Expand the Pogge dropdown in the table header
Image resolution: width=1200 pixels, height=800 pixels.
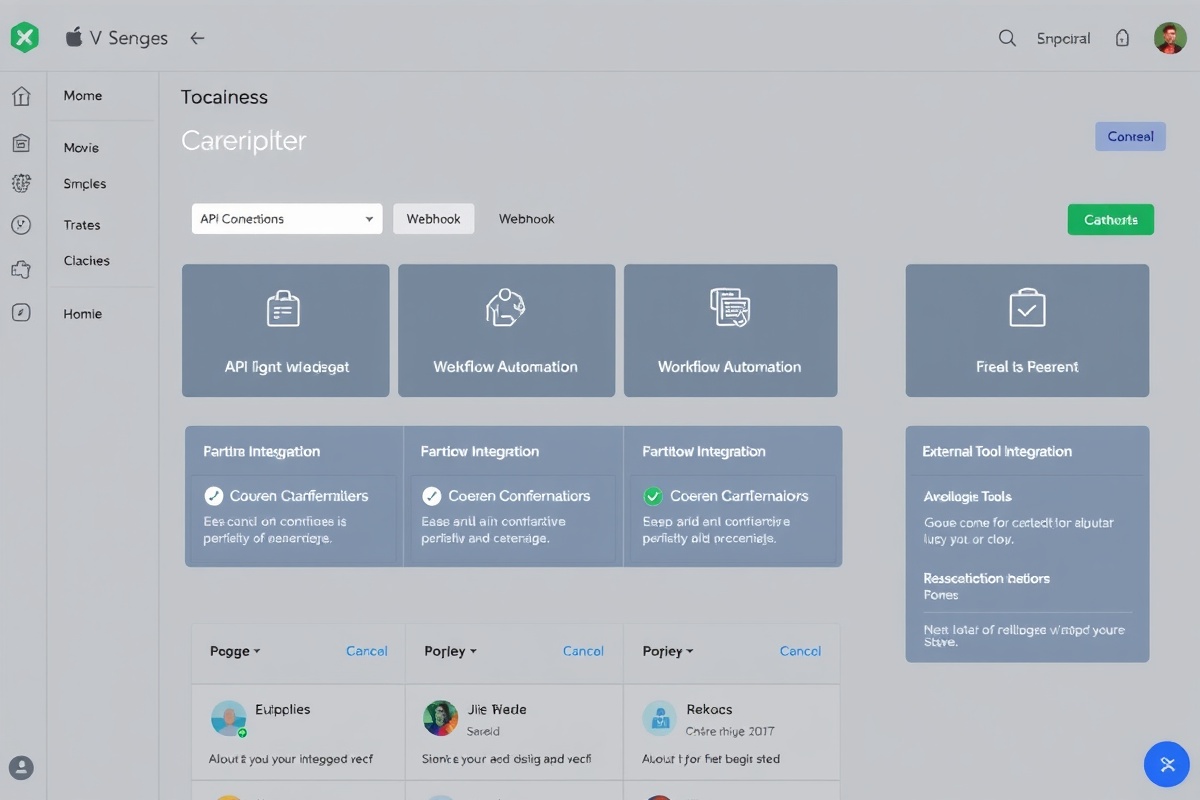coord(234,651)
